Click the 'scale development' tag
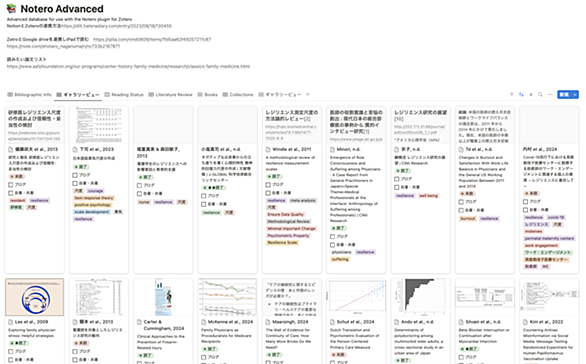The width and height of the screenshot is (586, 364). pyautogui.click(x=92, y=212)
